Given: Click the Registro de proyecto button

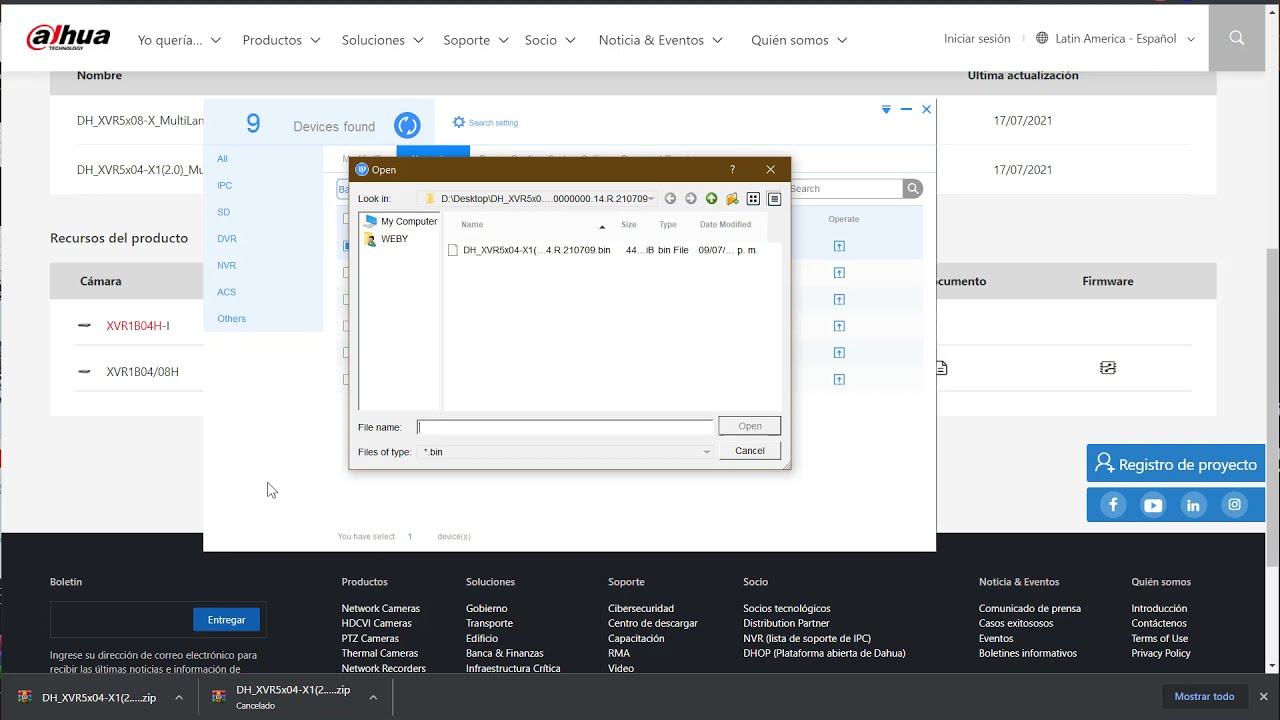Looking at the screenshot, I should coord(1176,464).
